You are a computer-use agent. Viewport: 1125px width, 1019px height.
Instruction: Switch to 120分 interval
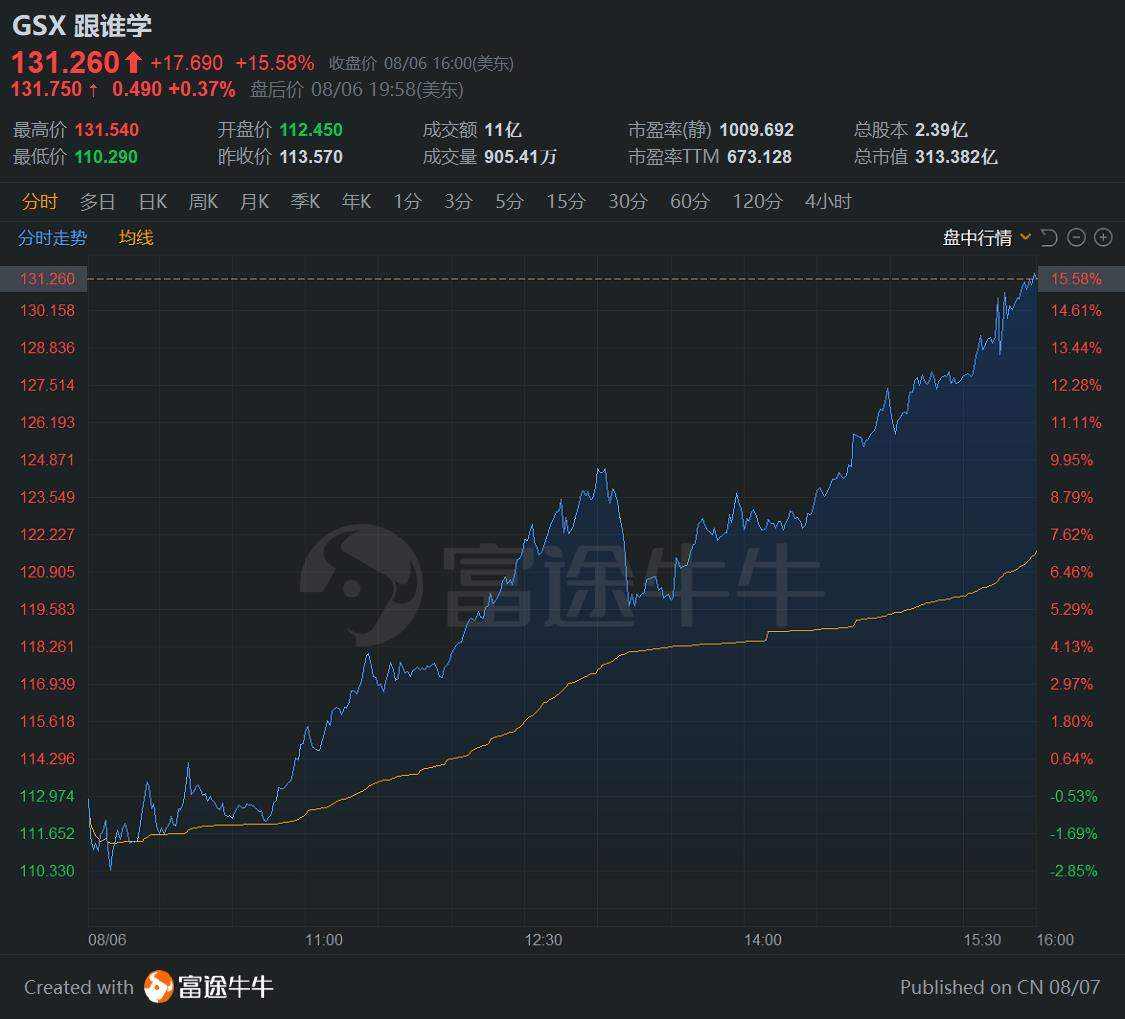[757, 202]
